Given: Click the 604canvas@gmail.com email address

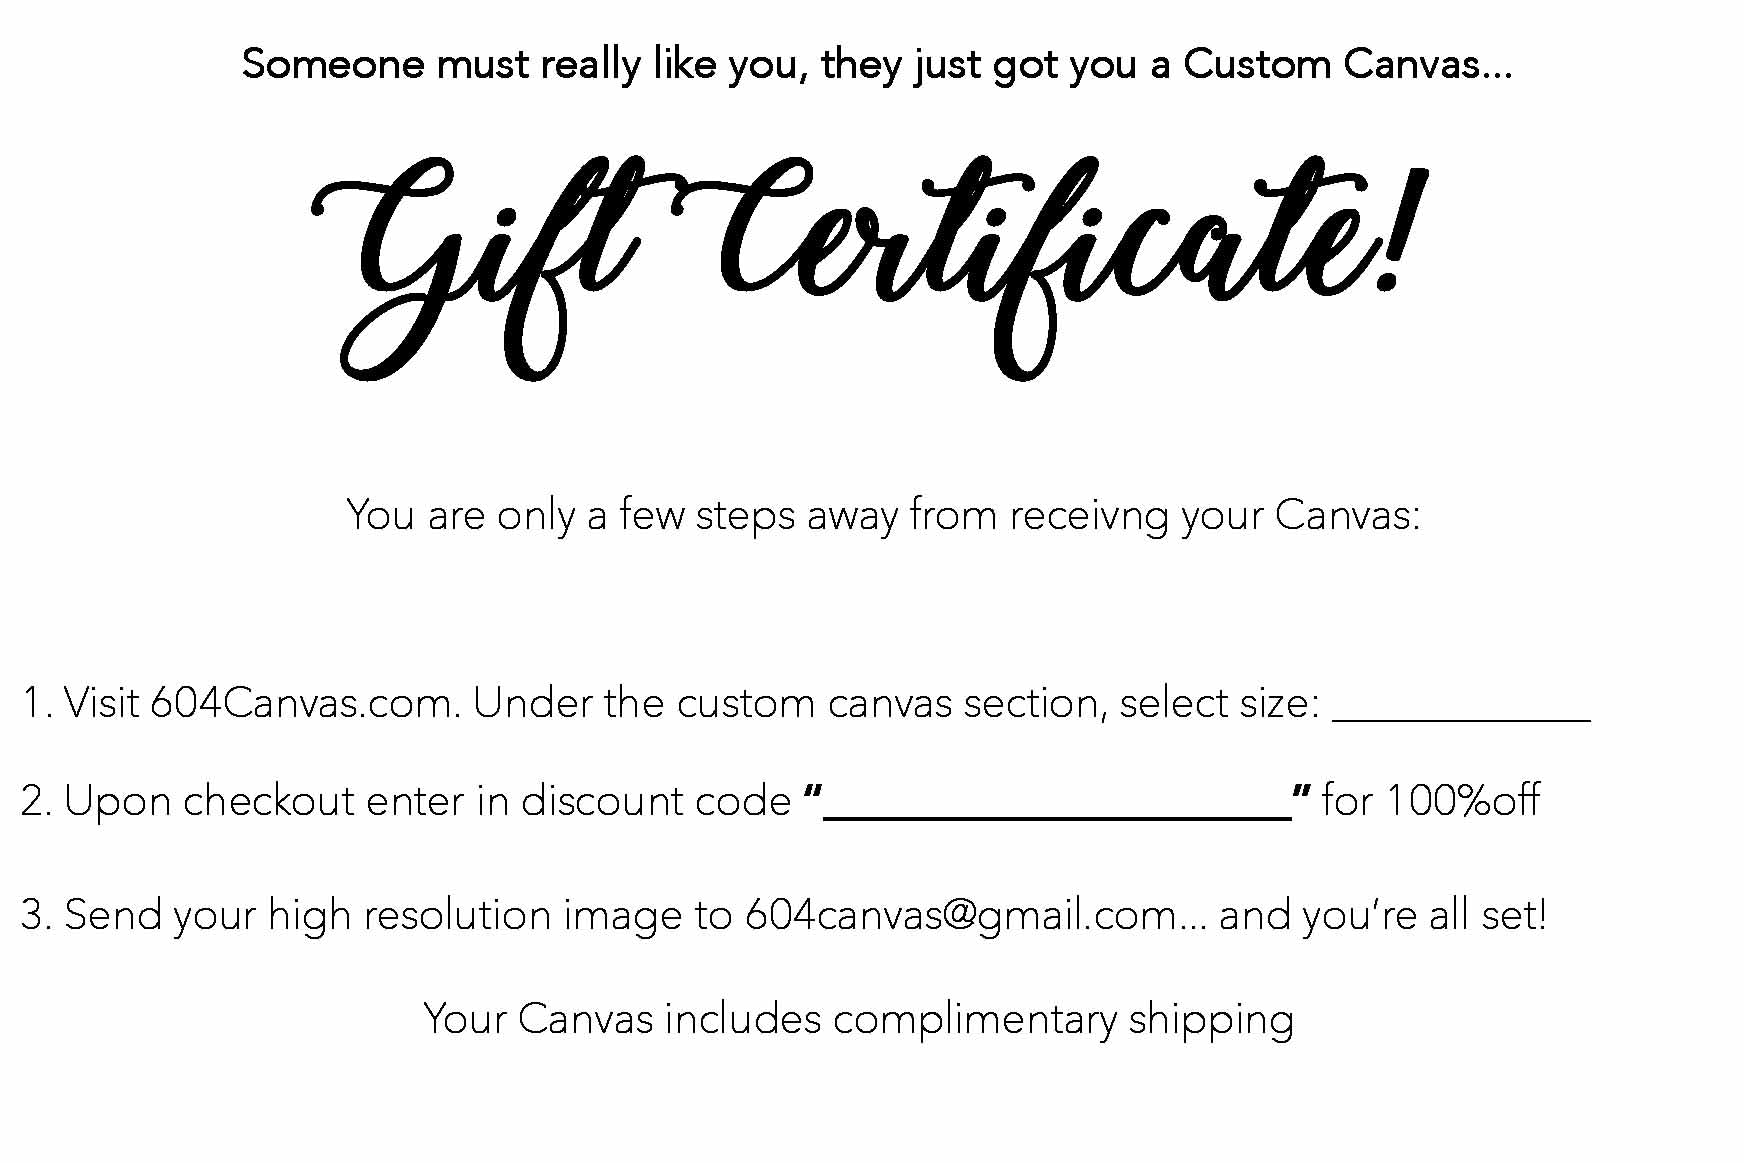Looking at the screenshot, I should (961, 915).
